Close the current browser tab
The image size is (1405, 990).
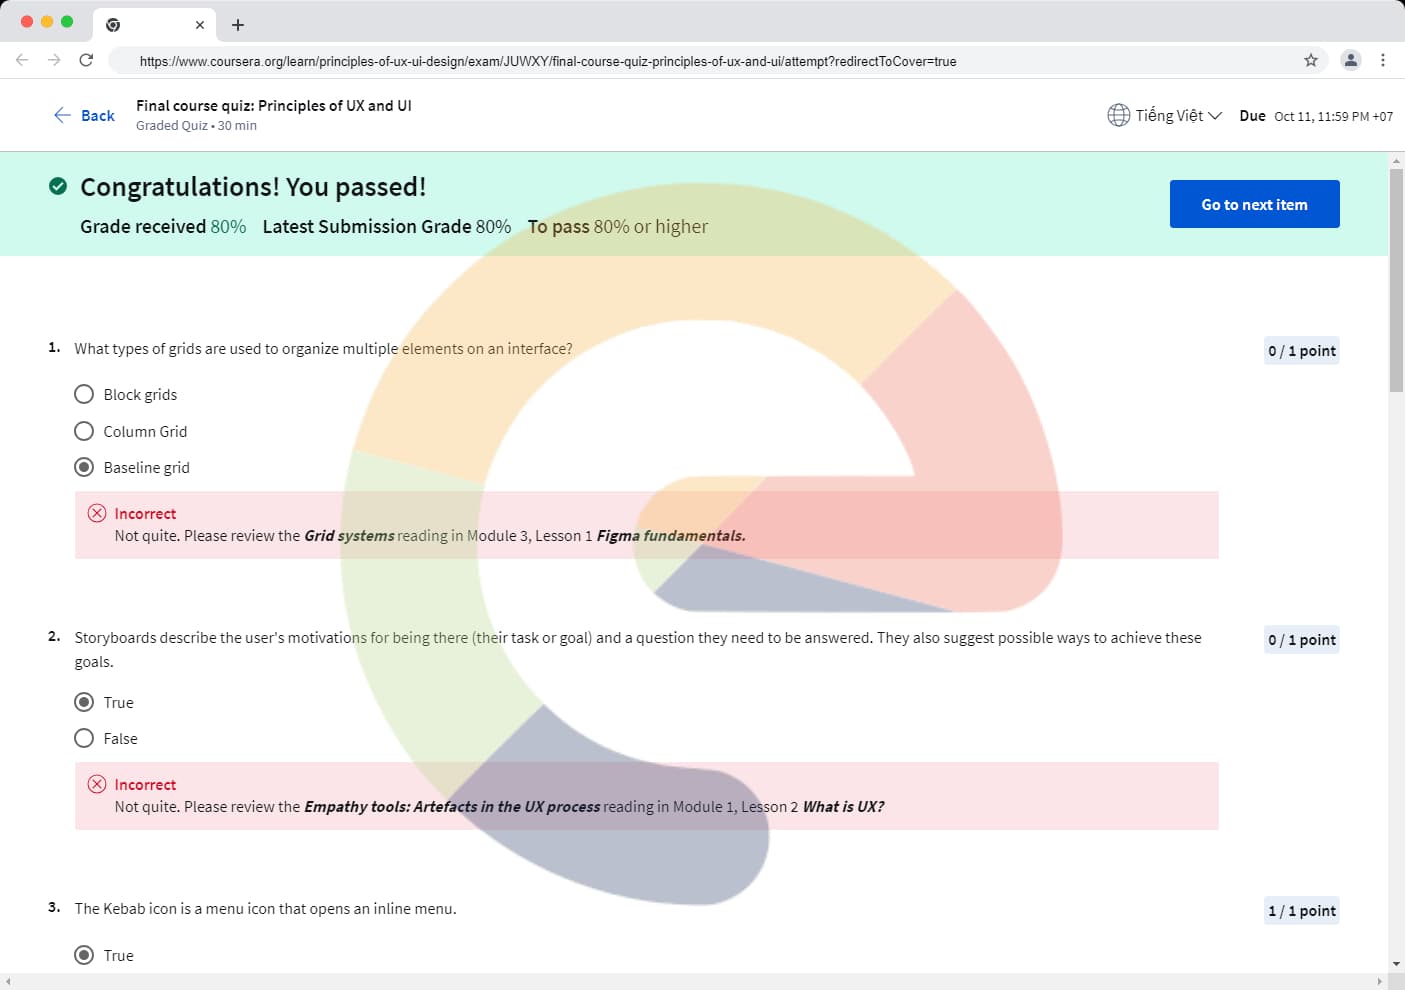tap(200, 25)
